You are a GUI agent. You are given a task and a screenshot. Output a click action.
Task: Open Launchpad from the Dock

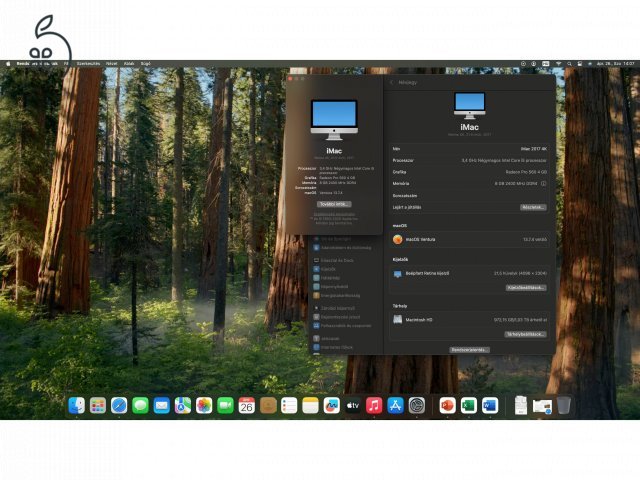[98, 406]
